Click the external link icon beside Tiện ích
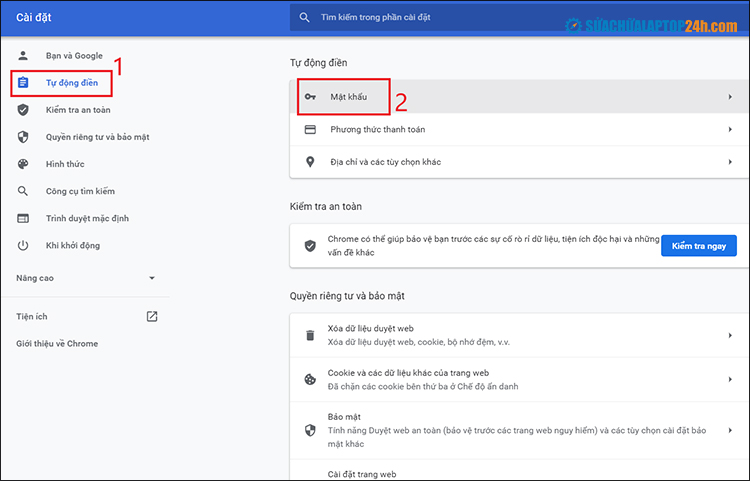750x481 pixels. 152,317
